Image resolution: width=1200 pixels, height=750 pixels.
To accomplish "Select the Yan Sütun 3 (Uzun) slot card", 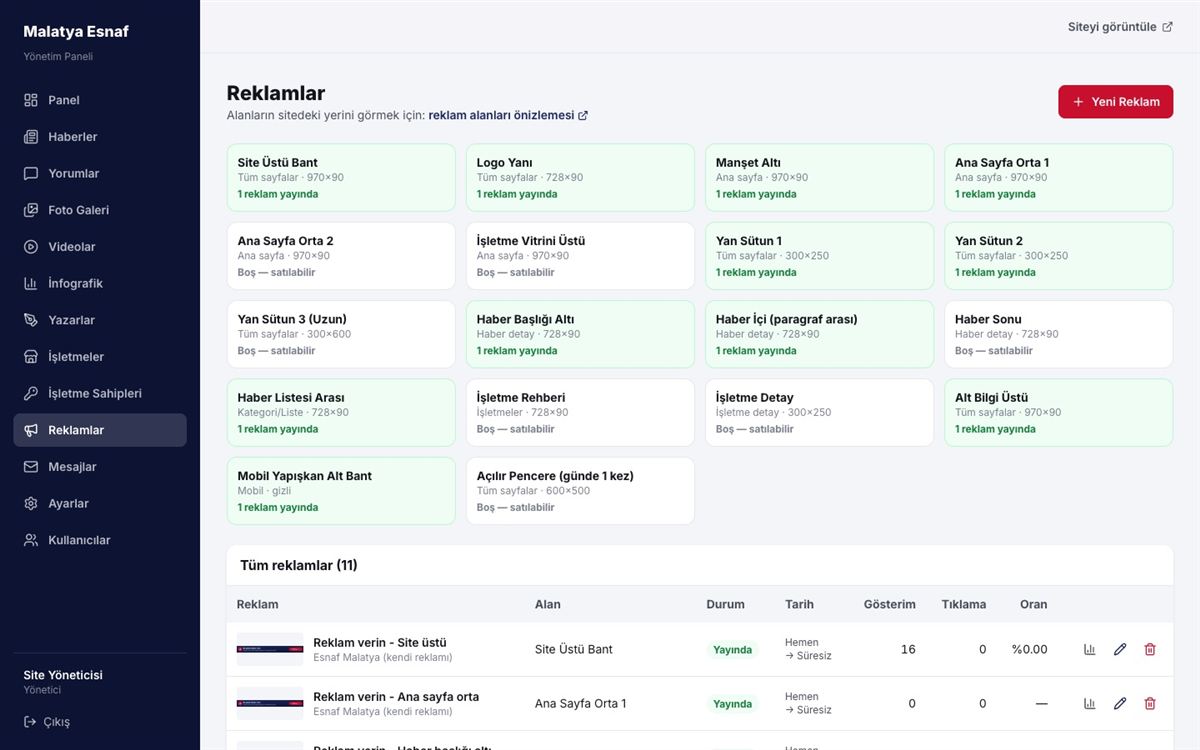I will coord(341,335).
